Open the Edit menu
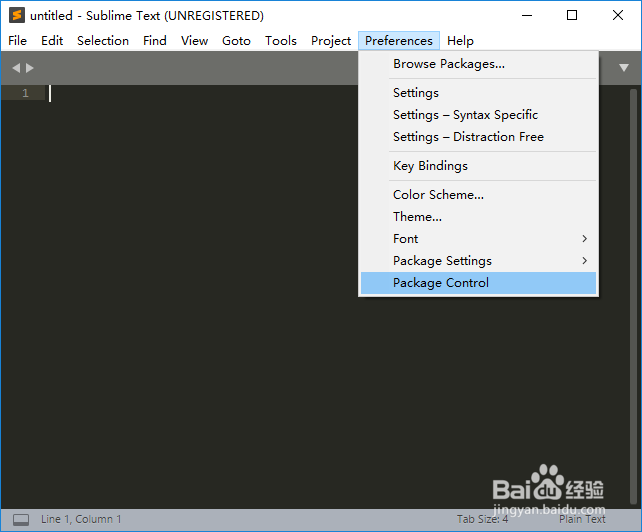Image resolution: width=642 pixels, height=532 pixels. pos(52,41)
